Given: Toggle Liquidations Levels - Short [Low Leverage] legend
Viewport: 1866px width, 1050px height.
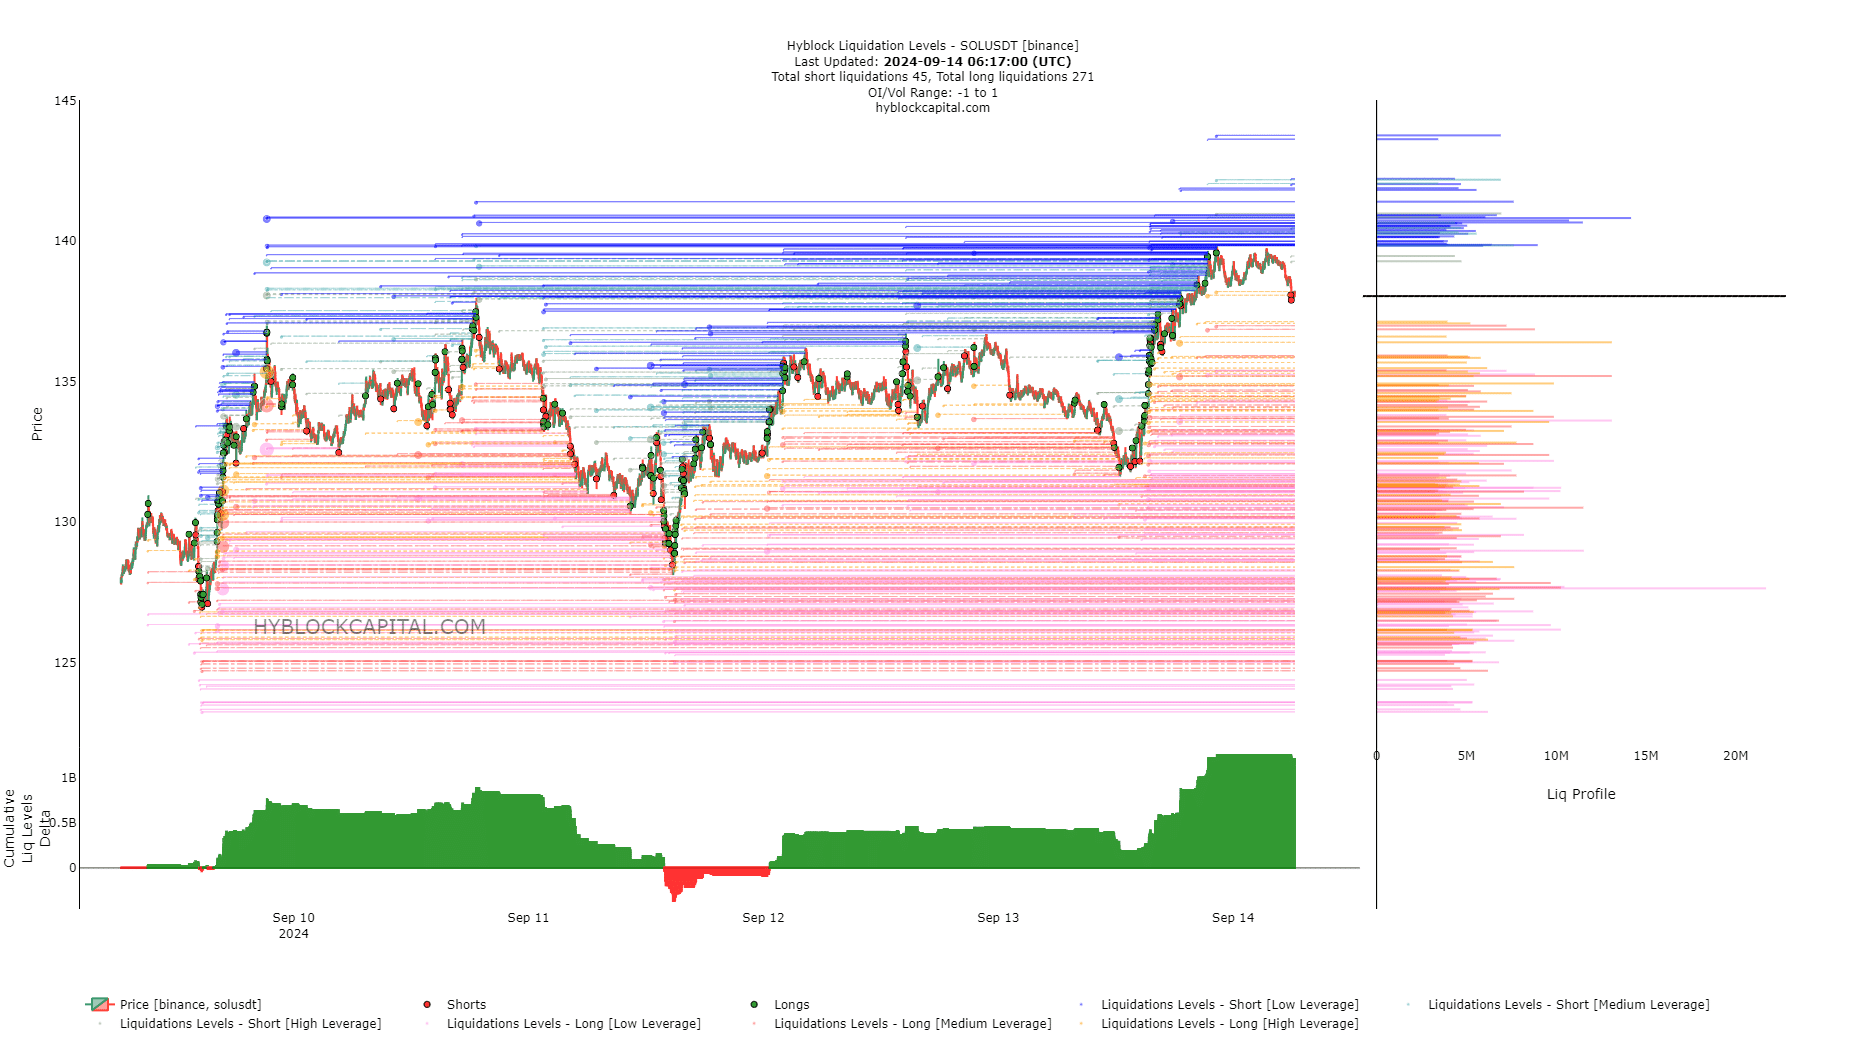Looking at the screenshot, I should click(1218, 1004).
